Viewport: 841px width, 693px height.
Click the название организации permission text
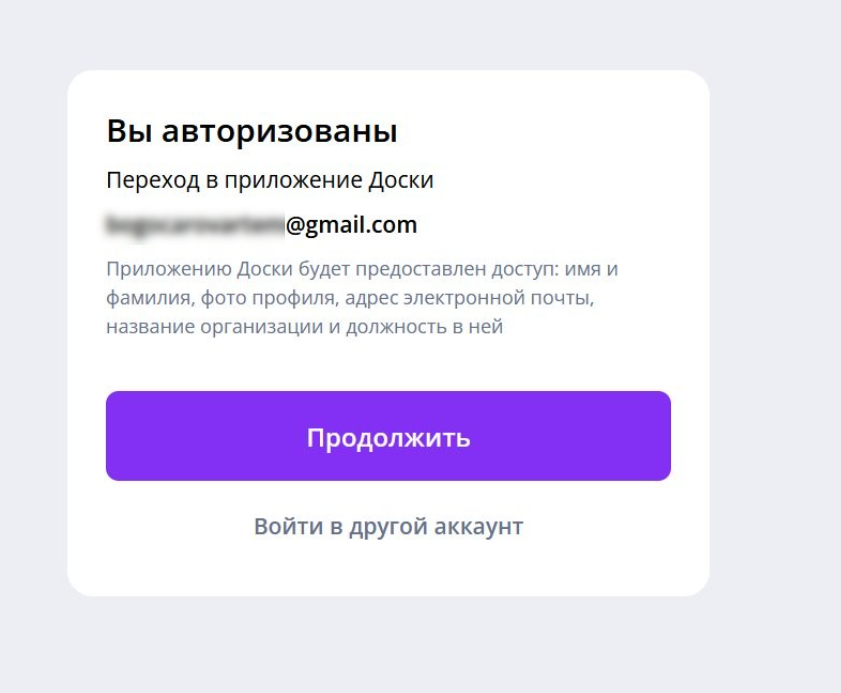tap(214, 326)
